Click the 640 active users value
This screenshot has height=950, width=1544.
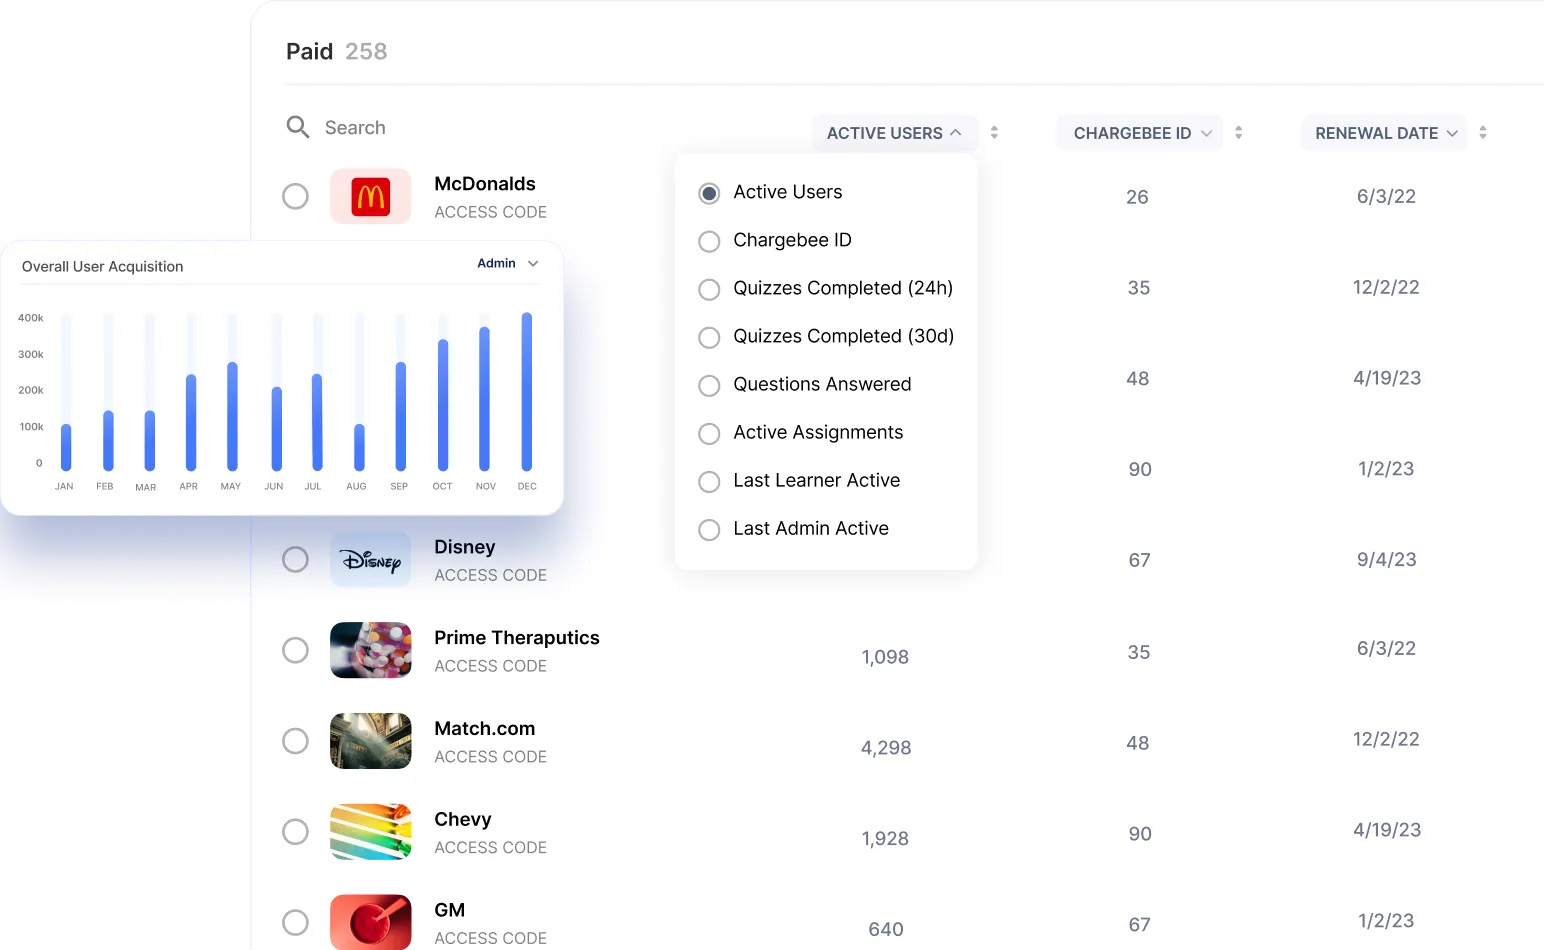click(886, 930)
